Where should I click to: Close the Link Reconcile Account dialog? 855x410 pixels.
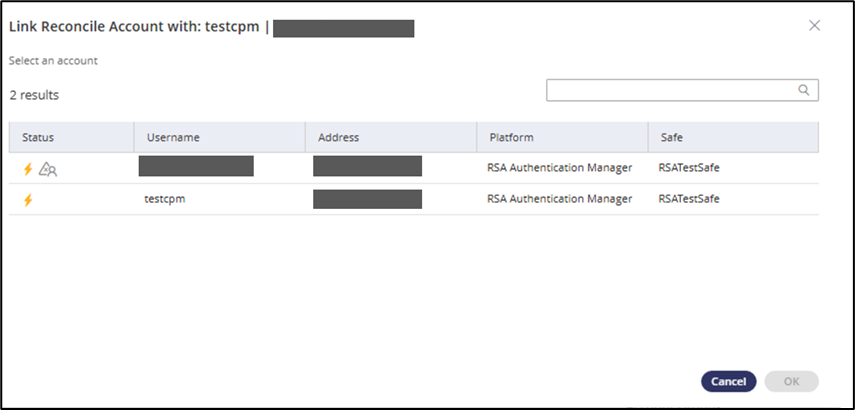(x=814, y=26)
